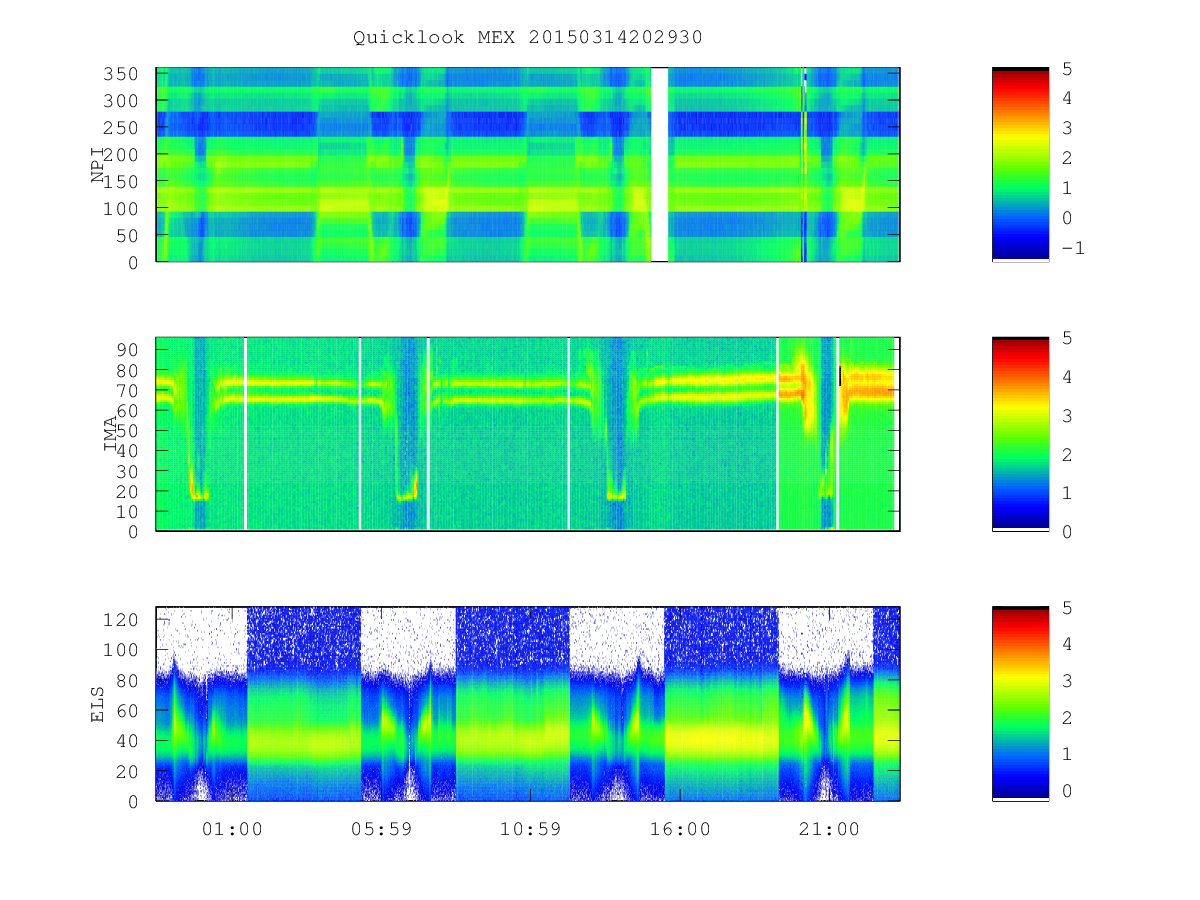Click the 01:00 time axis label
The image size is (1200, 900).
point(231,829)
